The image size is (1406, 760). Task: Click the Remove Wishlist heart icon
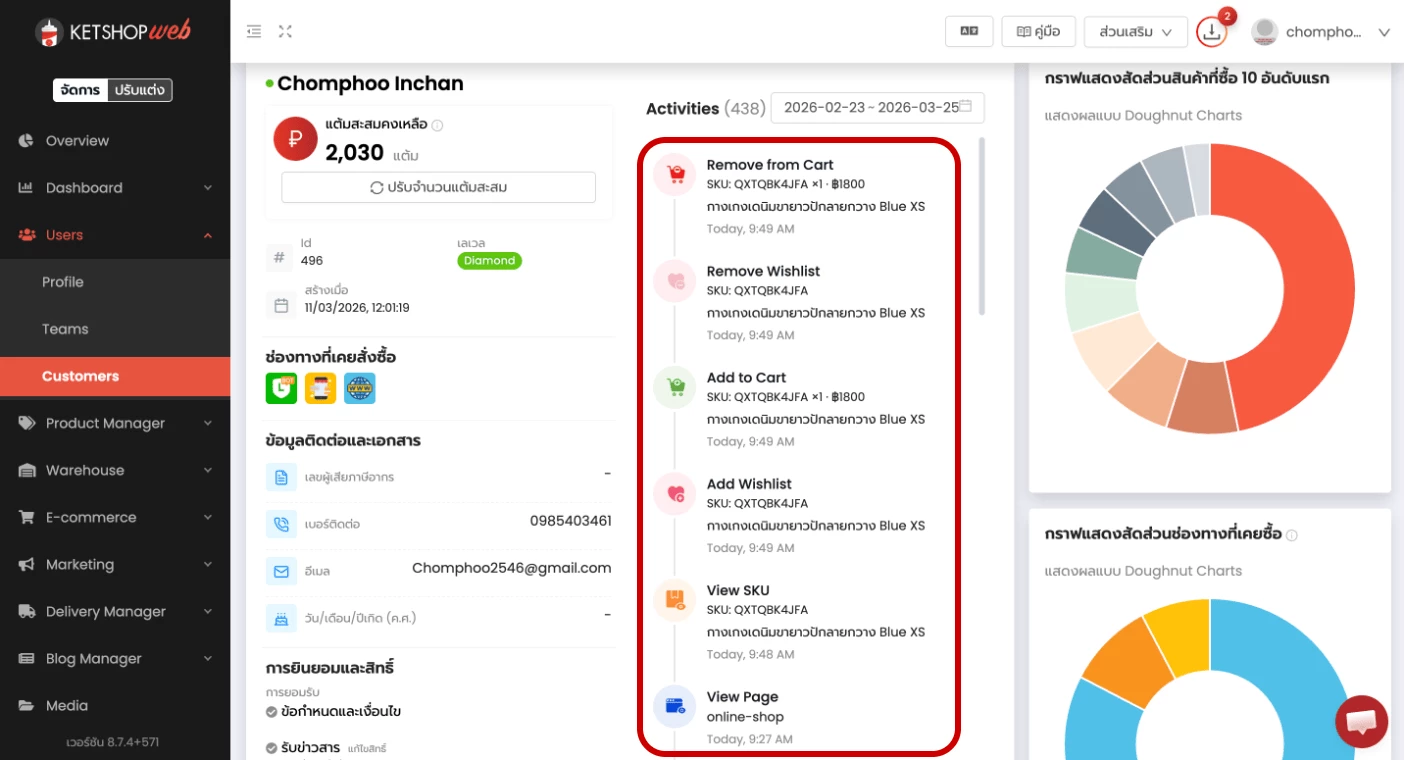[x=675, y=280]
